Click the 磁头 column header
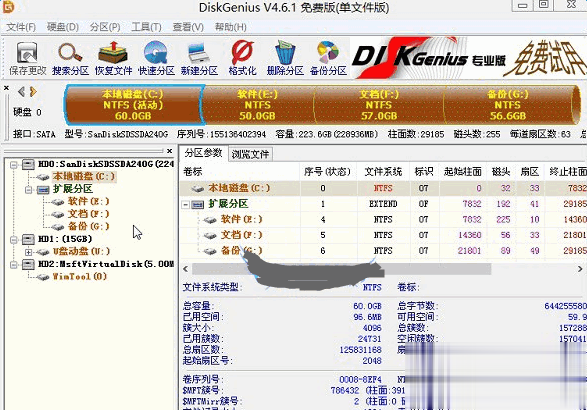 tap(501, 171)
